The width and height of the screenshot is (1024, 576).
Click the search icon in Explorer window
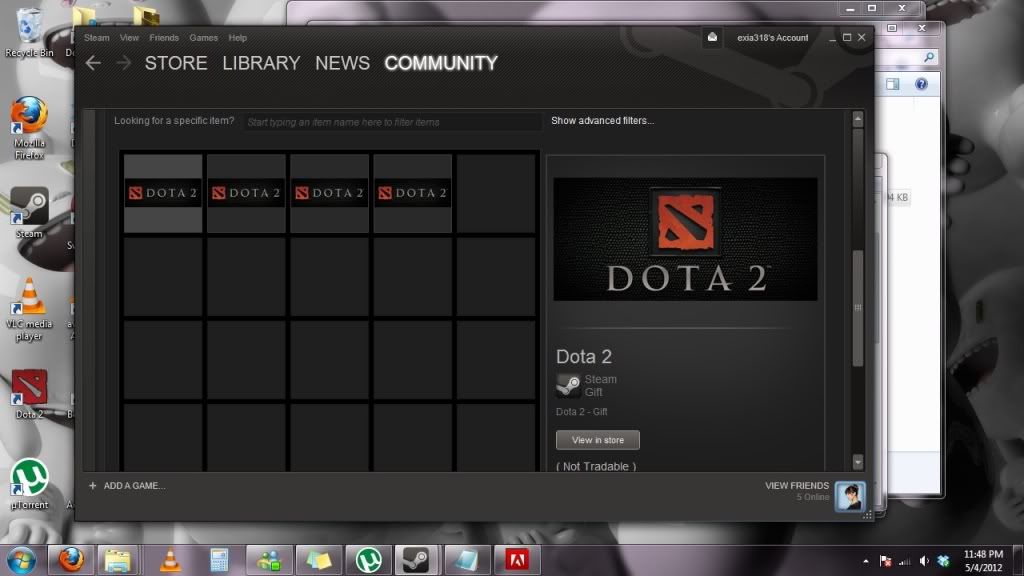(929, 57)
